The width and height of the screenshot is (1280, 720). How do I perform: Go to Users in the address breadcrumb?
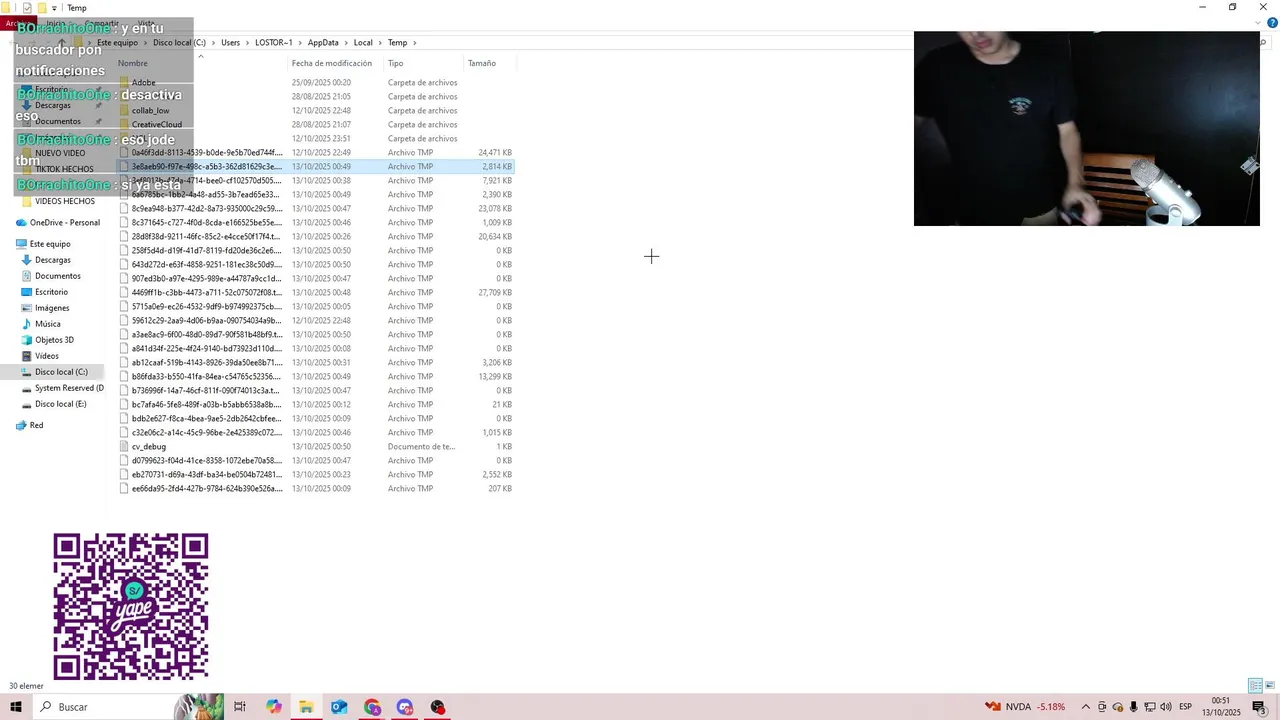point(230,43)
